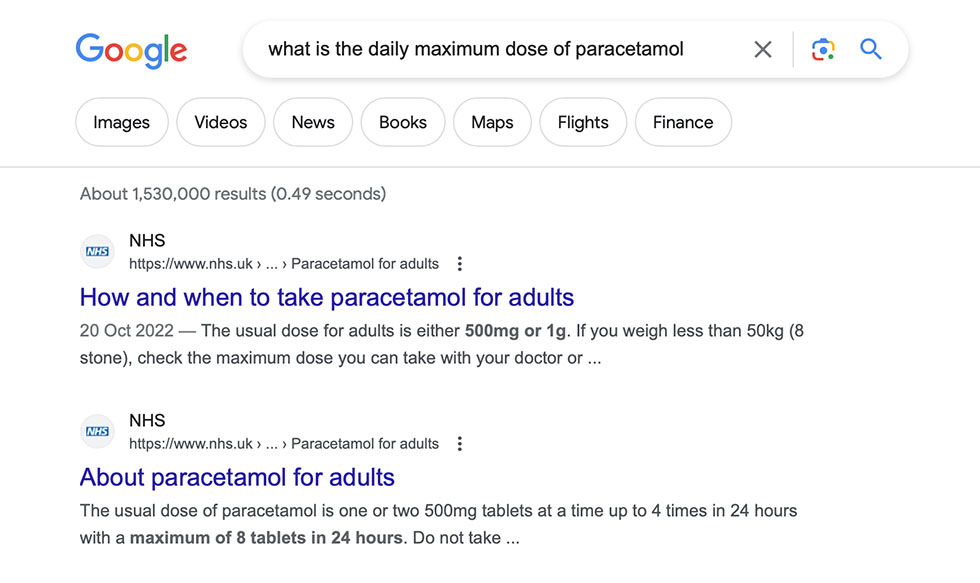The image size is (980, 583).
Task: Open the Flights filter
Action: click(583, 122)
